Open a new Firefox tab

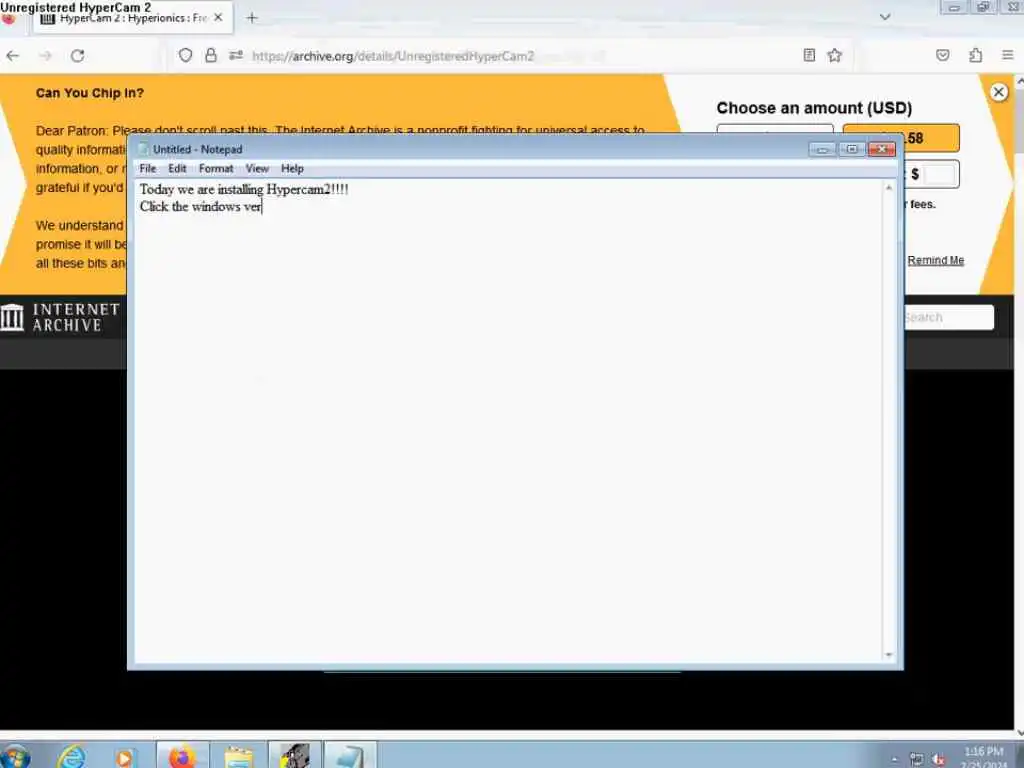251,18
